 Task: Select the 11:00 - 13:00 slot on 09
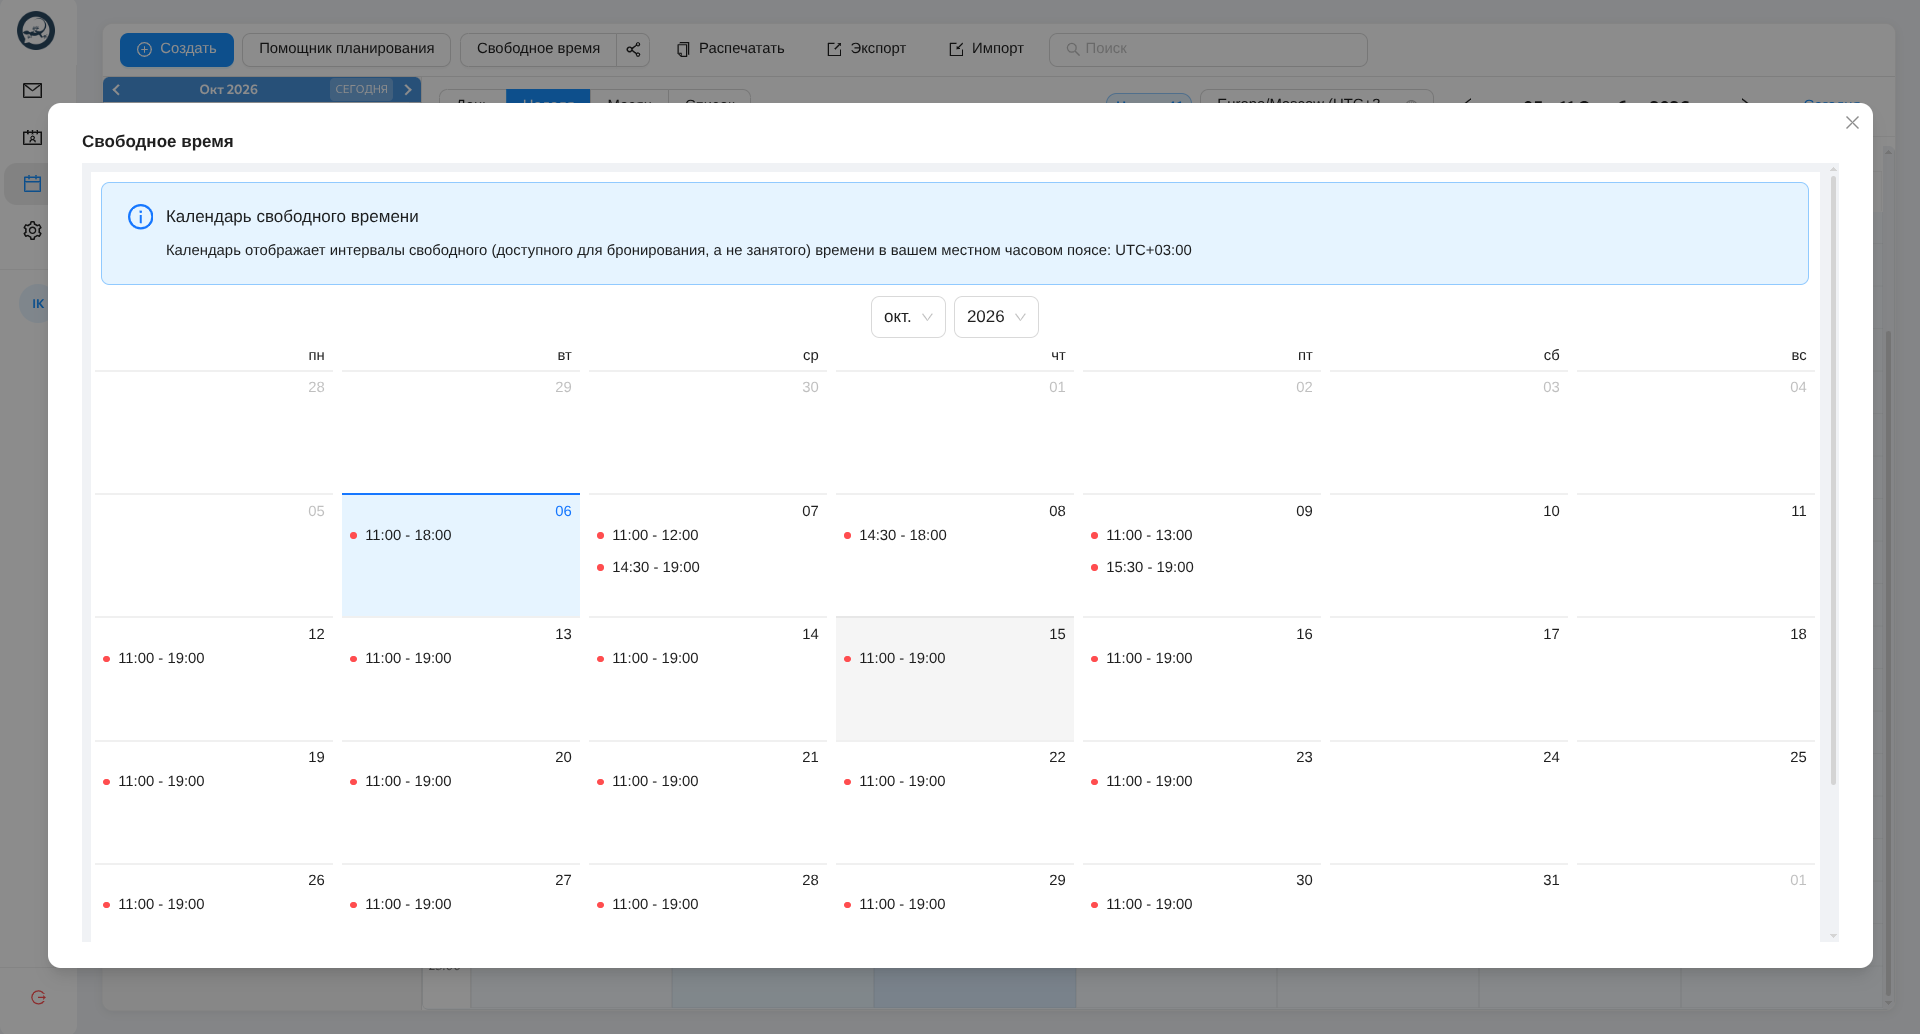pyautogui.click(x=1149, y=536)
